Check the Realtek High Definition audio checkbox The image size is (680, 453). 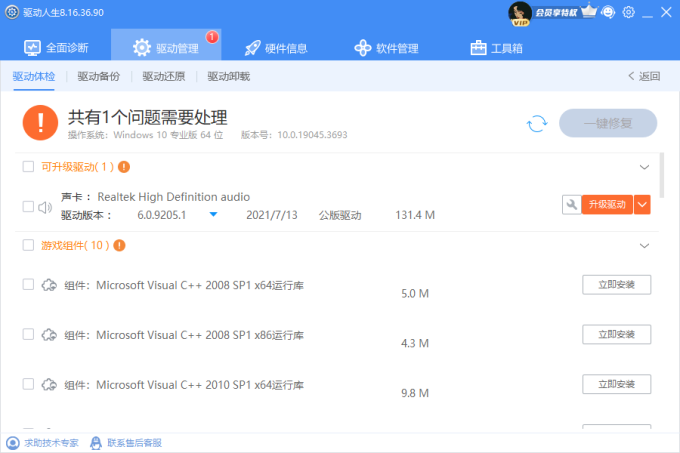[x=28, y=207]
